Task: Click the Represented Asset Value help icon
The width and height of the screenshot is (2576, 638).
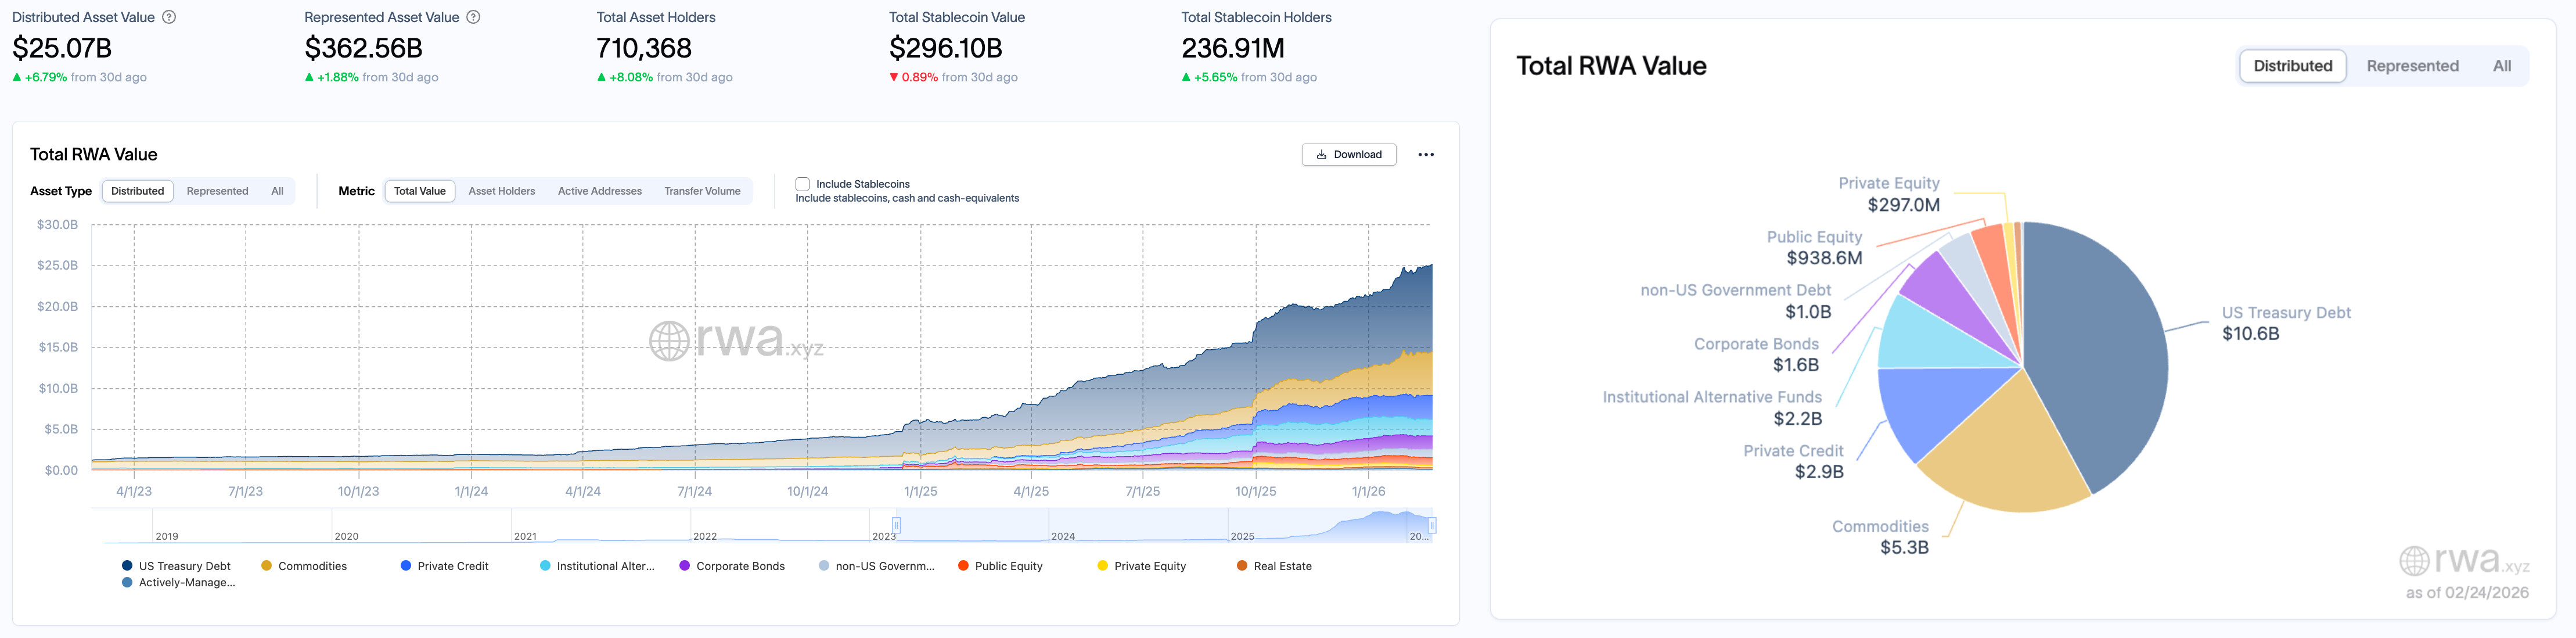Action: coord(474,17)
